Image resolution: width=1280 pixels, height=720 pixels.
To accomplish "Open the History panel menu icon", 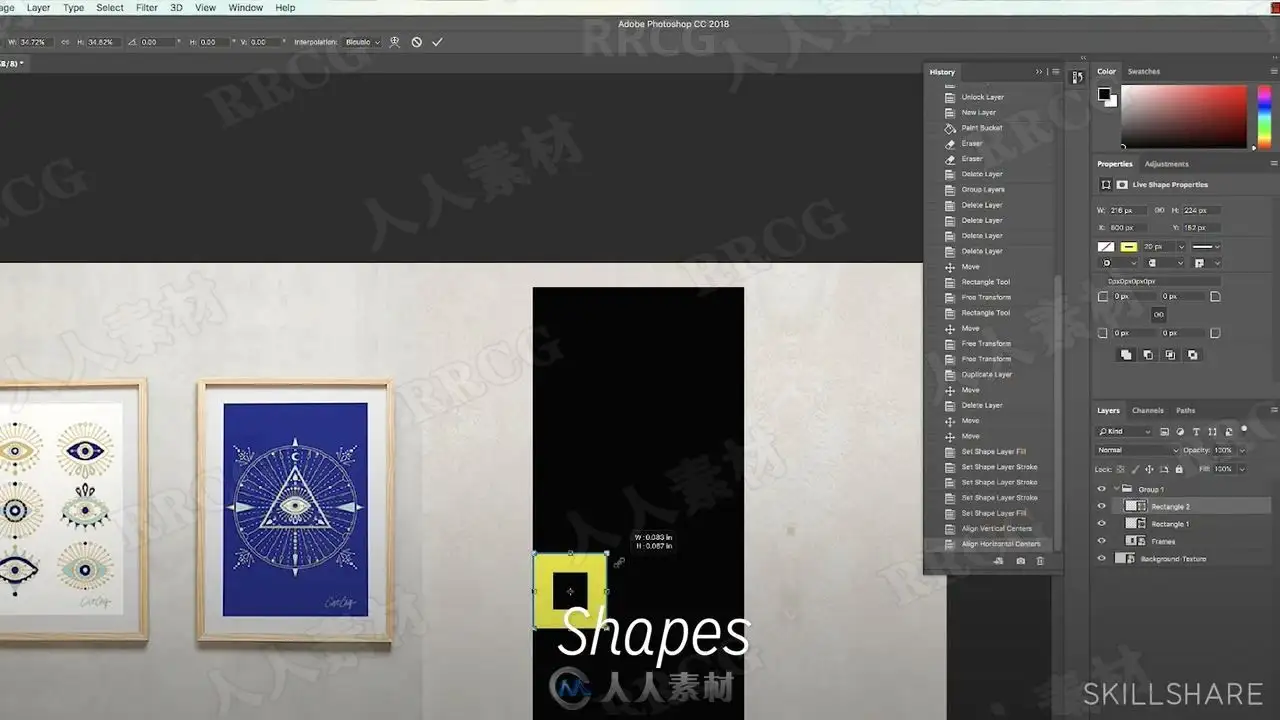I will [x=1055, y=72].
